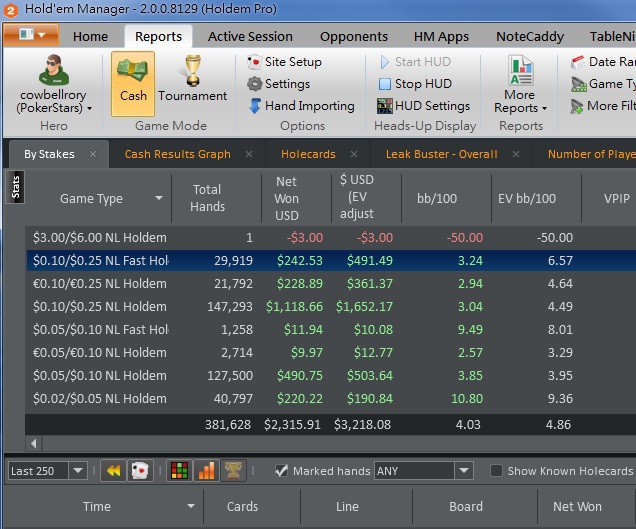Close the Holecards tab
The height and width of the screenshot is (529, 636).
pos(354,154)
